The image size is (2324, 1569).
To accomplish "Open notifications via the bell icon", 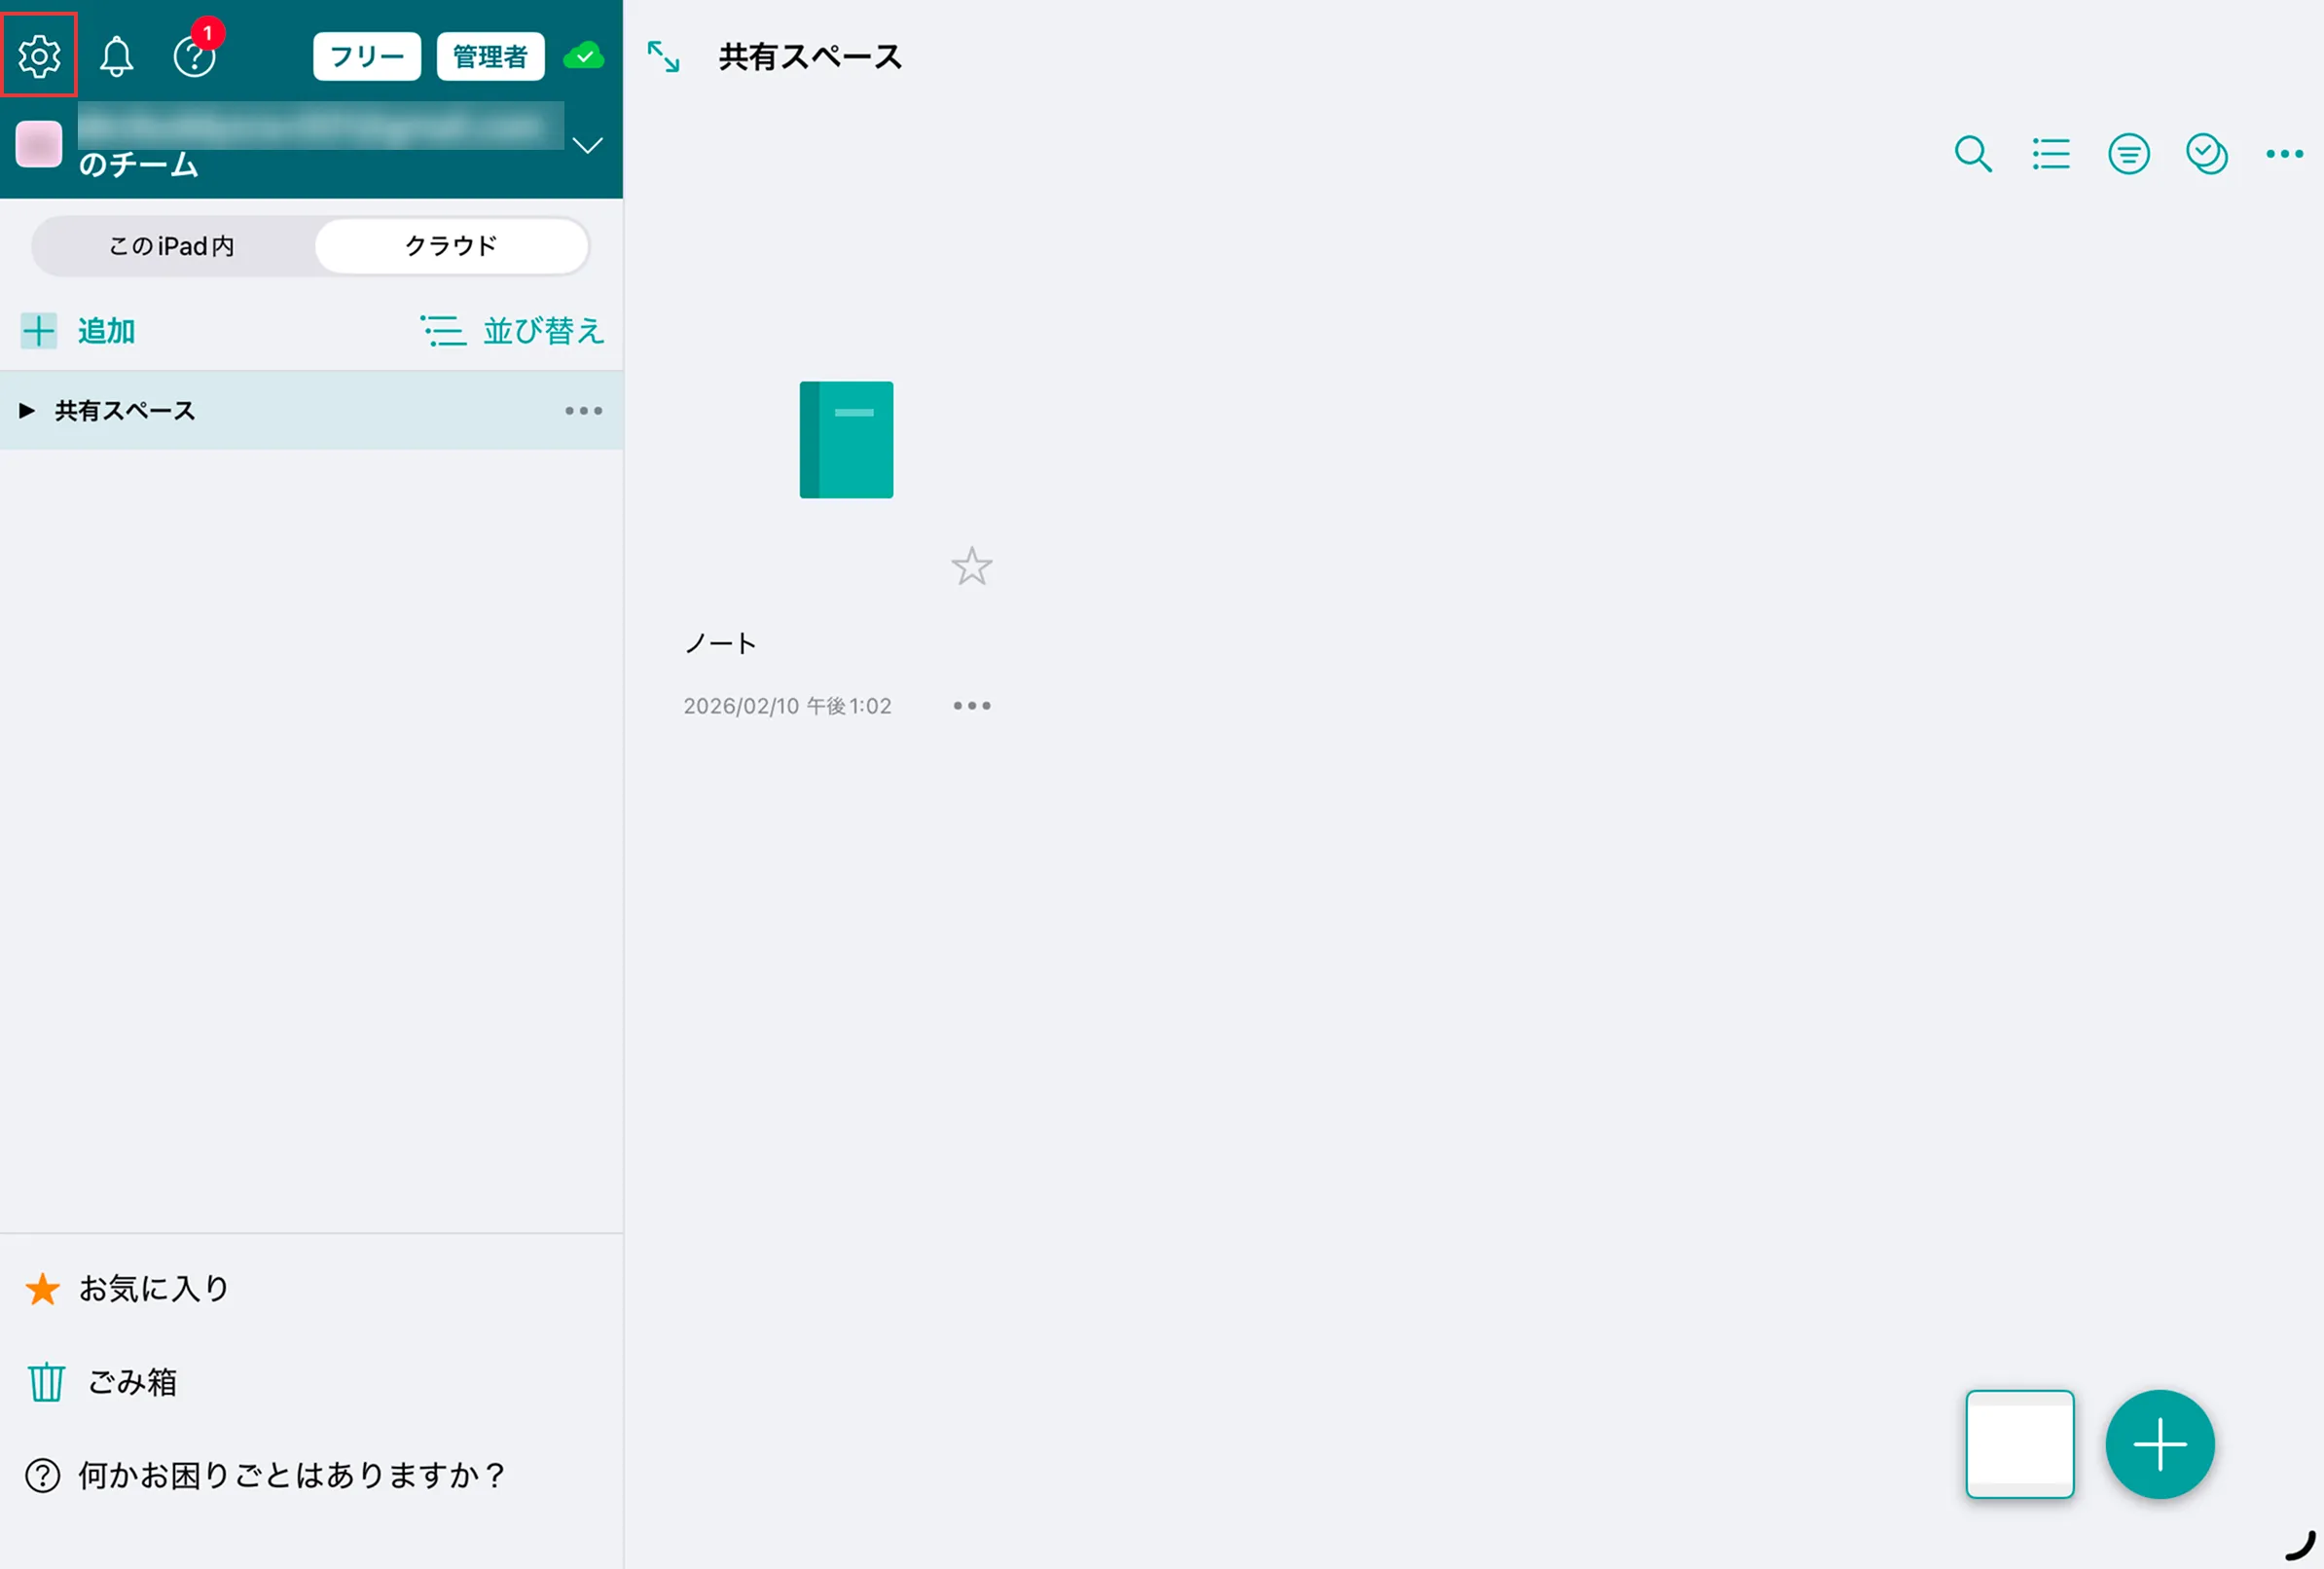I will tap(116, 57).
